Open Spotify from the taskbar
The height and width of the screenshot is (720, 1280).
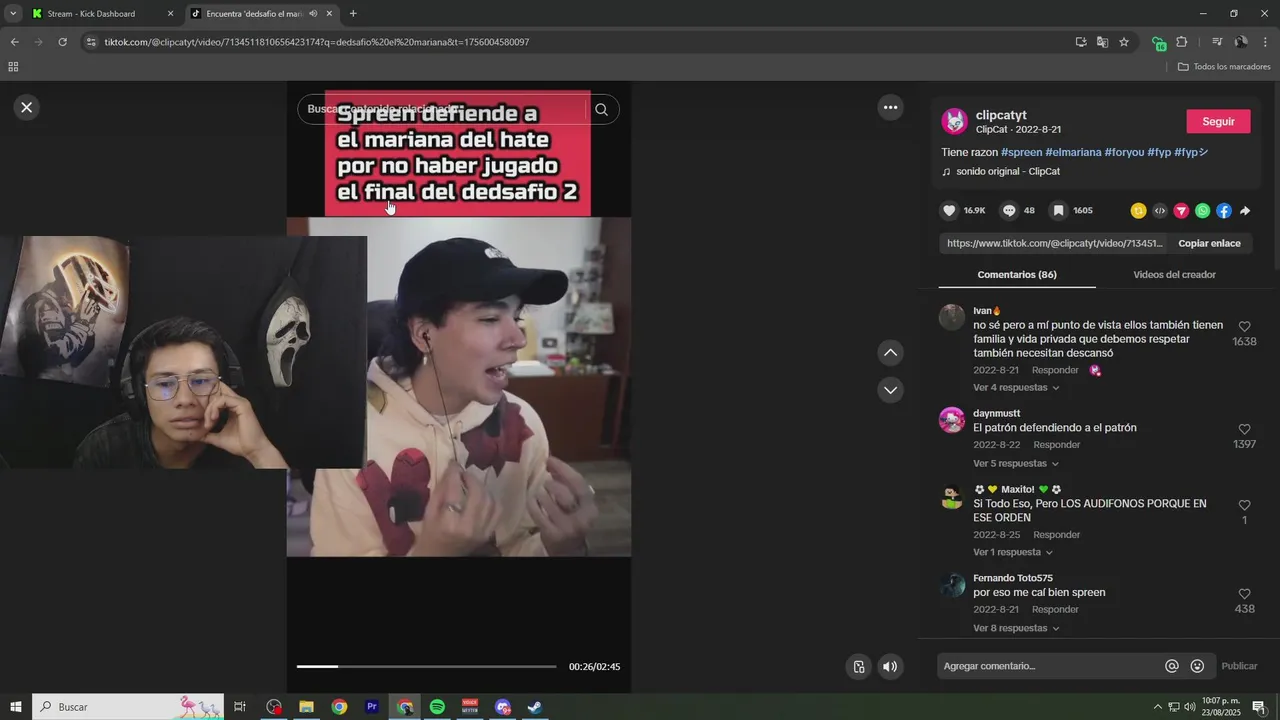(437, 707)
